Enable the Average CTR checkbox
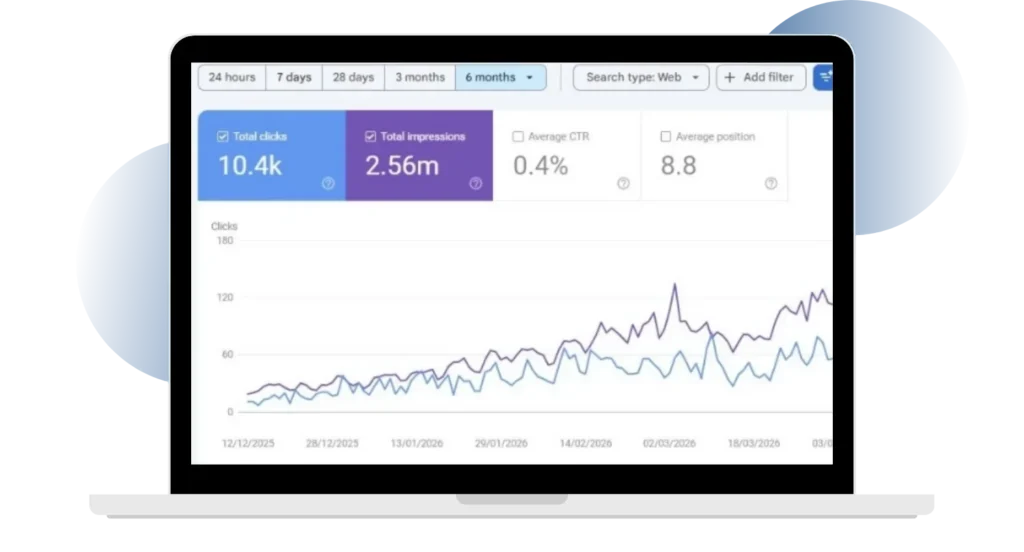Viewport: 1024px width, 552px height. (518, 137)
